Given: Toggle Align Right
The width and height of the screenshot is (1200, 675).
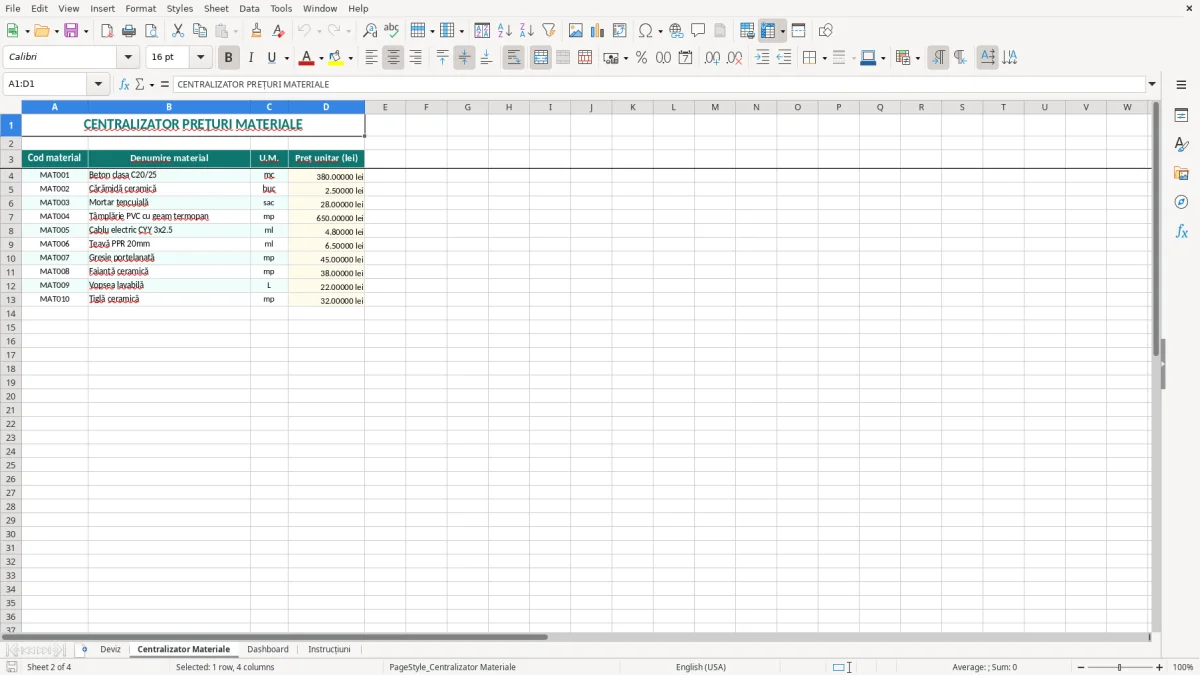Looking at the screenshot, I should 415,58.
